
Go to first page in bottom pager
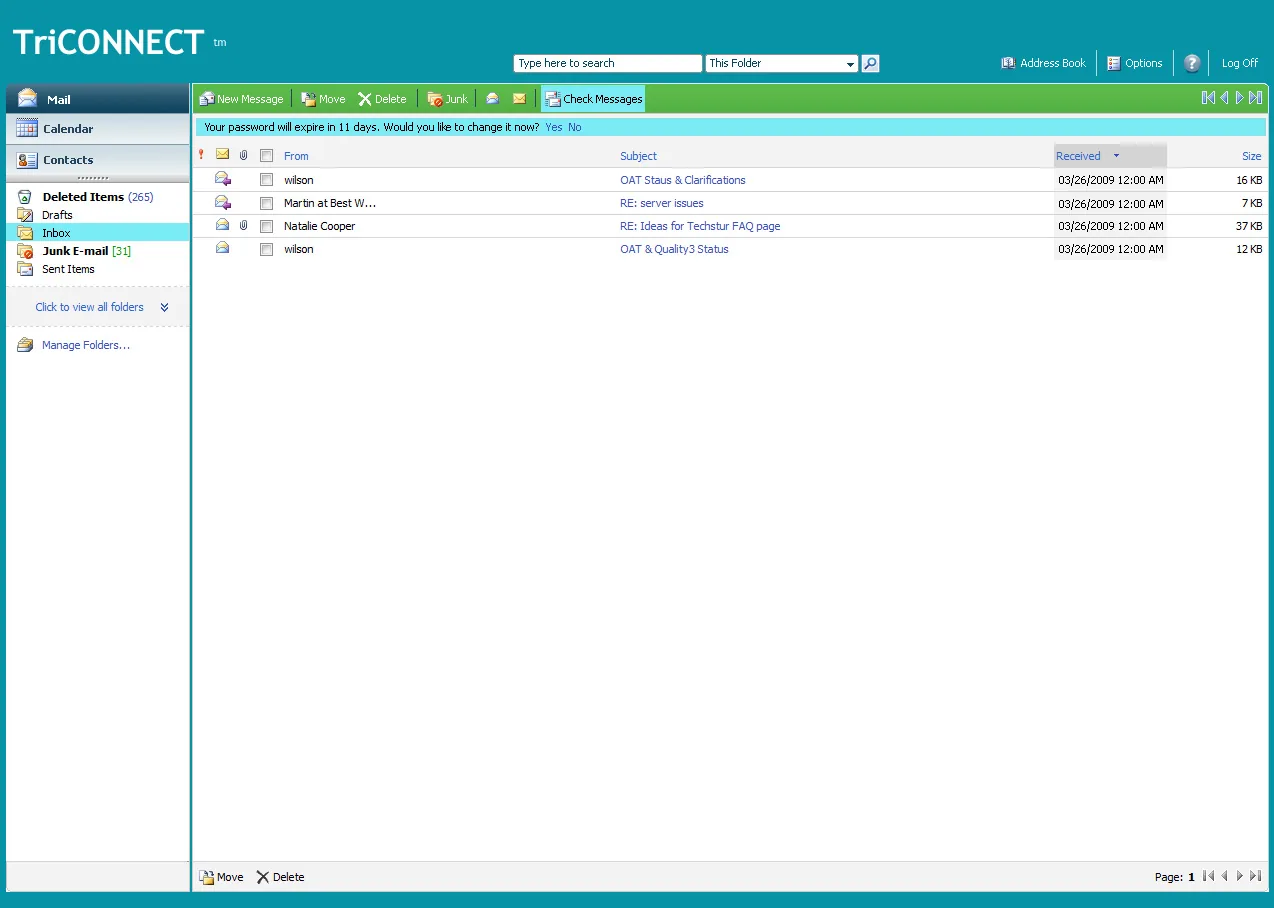1208,876
